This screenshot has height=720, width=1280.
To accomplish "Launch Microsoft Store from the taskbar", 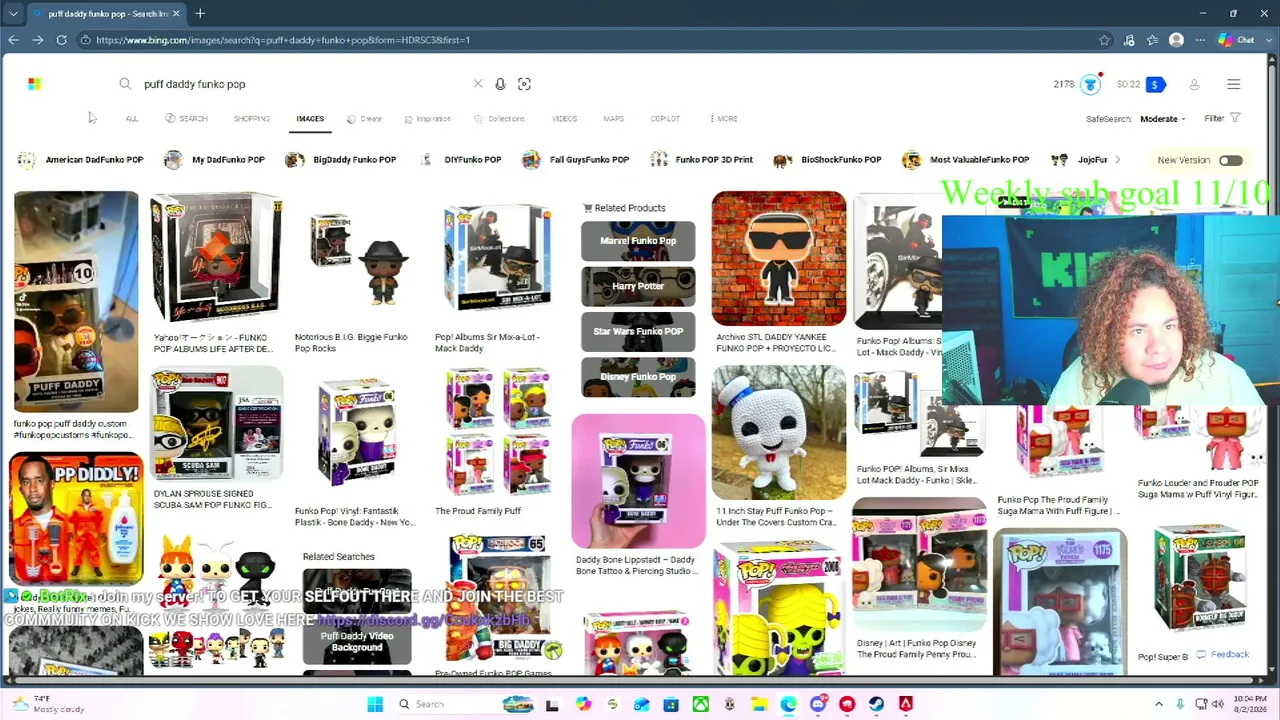I will click(671, 704).
